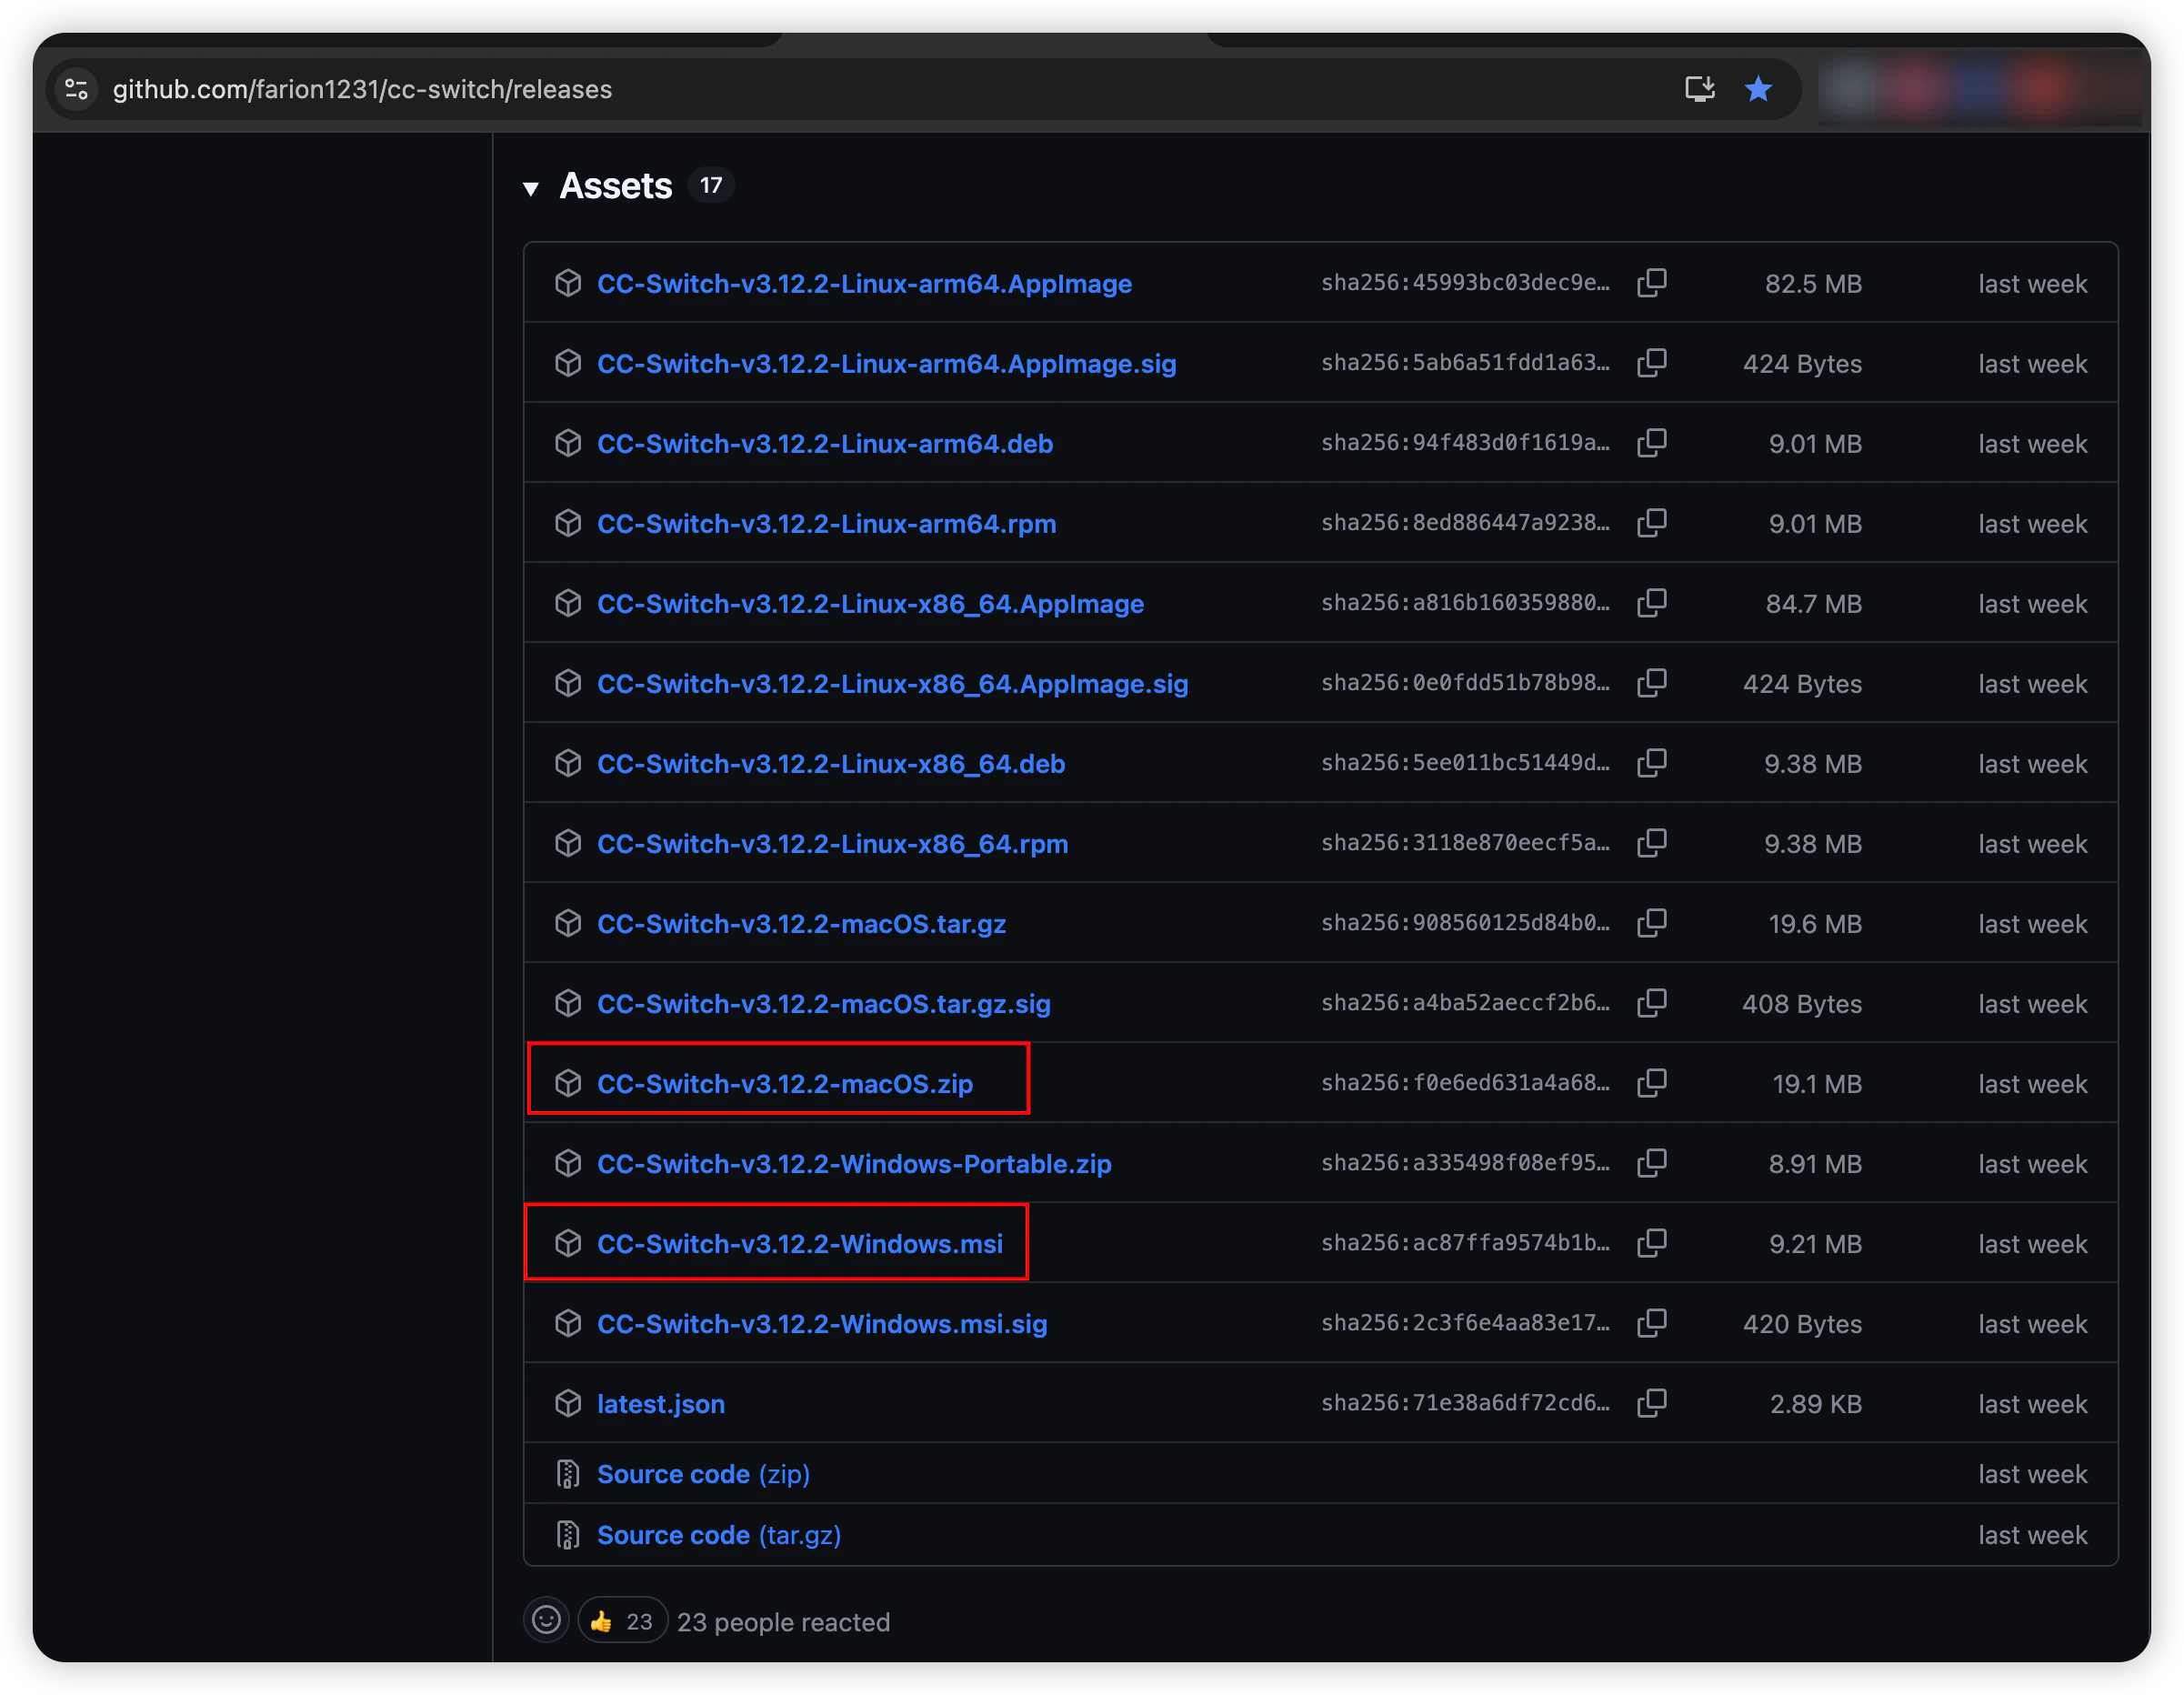The image size is (2184, 1695).
Task: Copy hash of latest.json file
Action: coord(1651,1403)
